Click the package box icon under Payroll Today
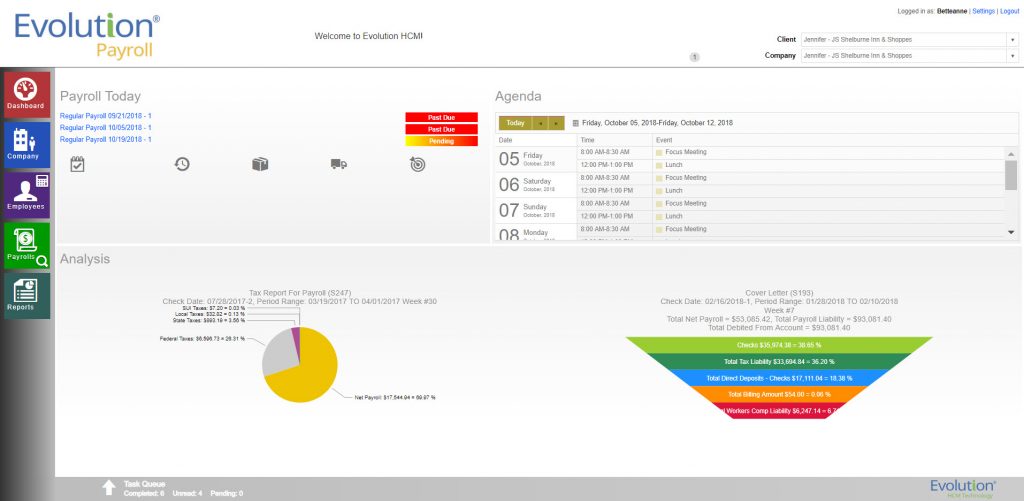This screenshot has height=501, width=1024. click(260, 164)
